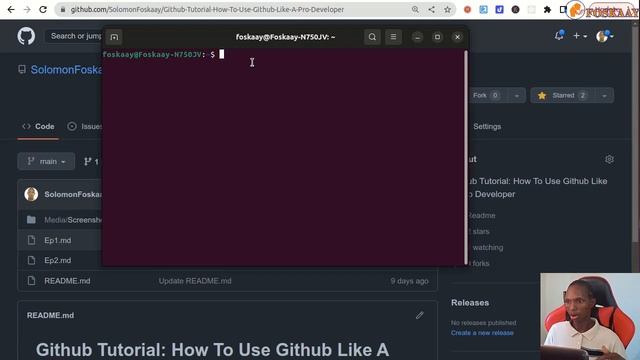Open the stars count link
Viewport: 640px width, 360px height.
(x=480, y=231)
